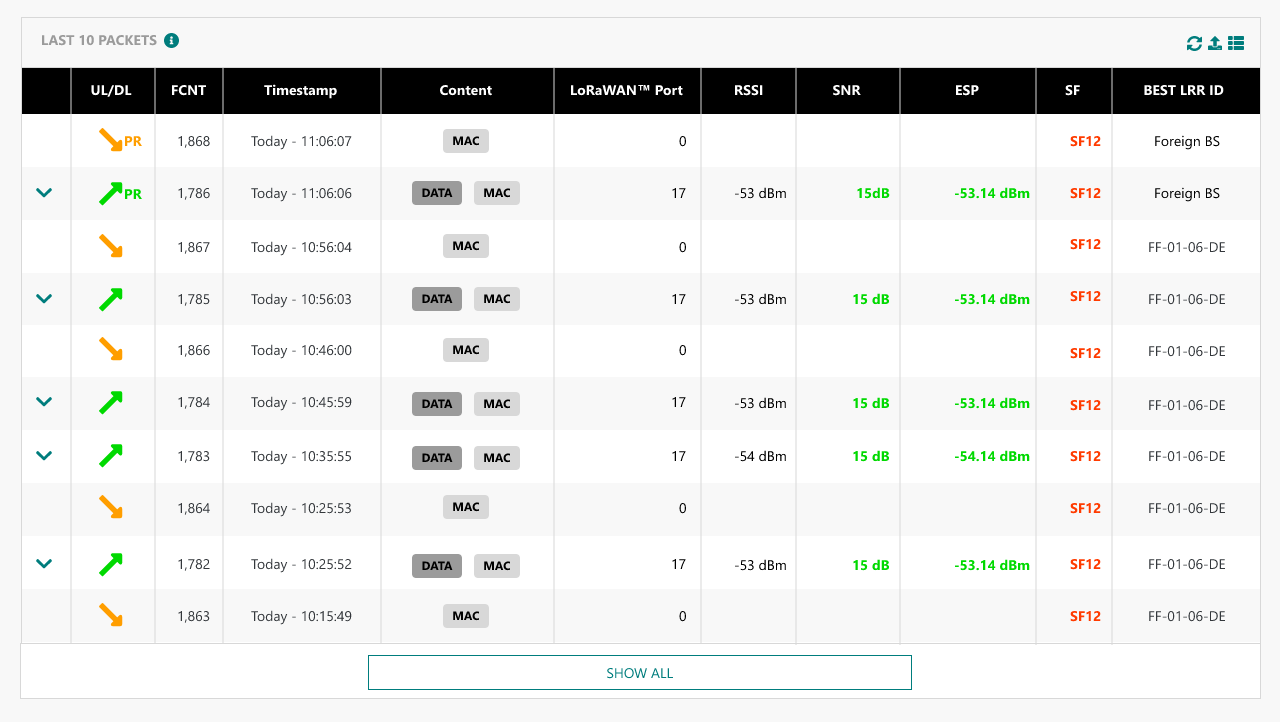Click the DATA badge for FCNT 1,785

coord(437,299)
